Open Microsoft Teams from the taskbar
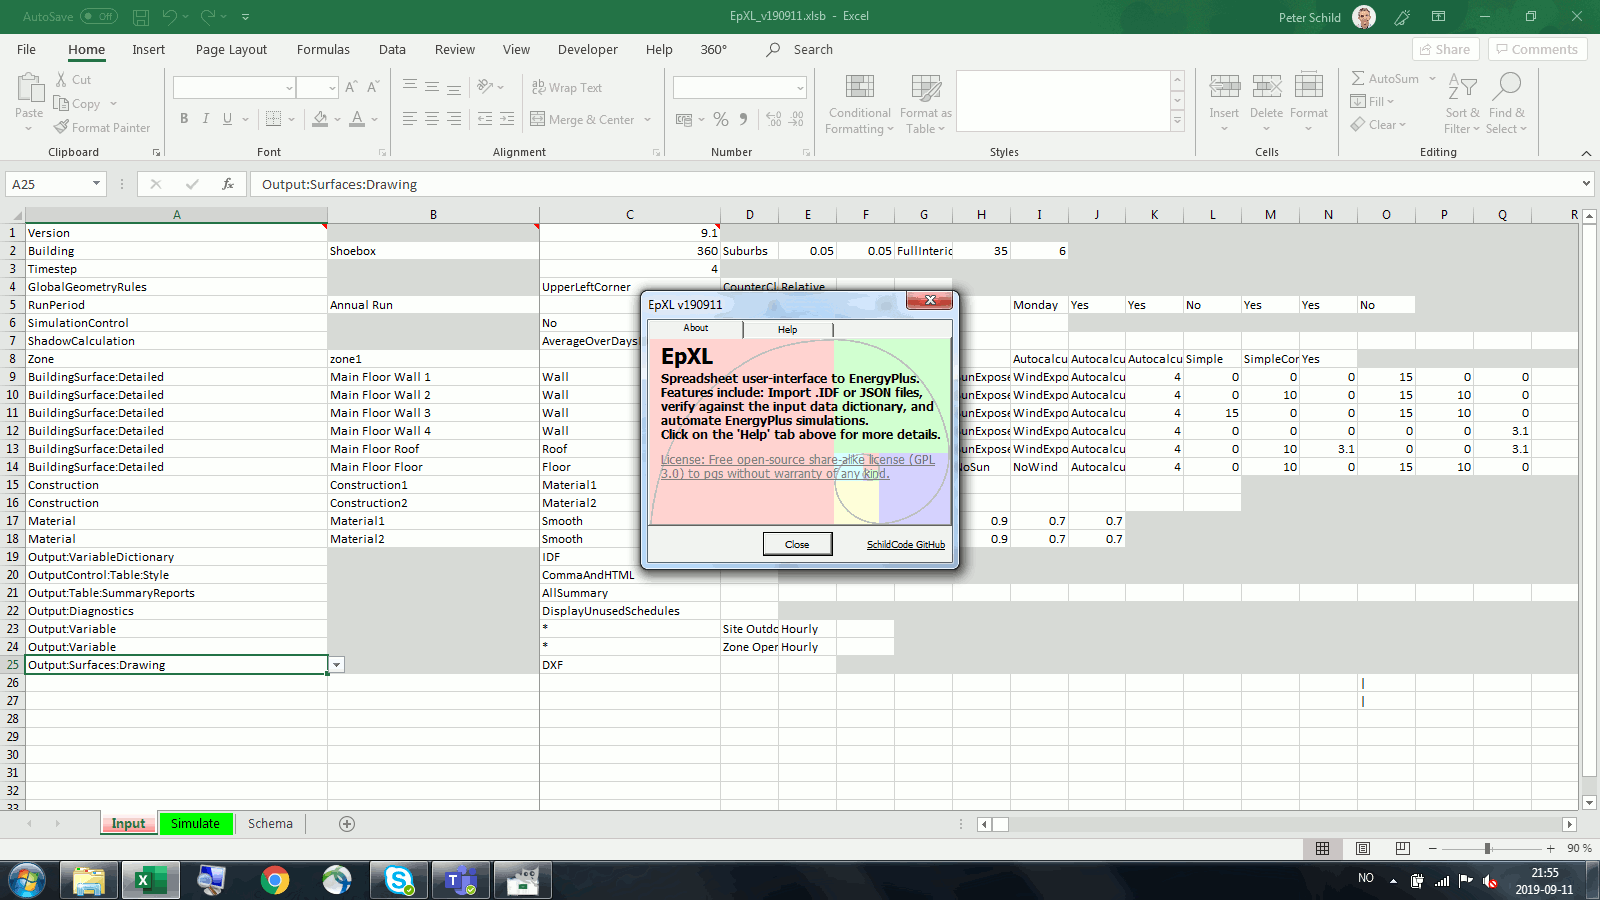 point(461,880)
